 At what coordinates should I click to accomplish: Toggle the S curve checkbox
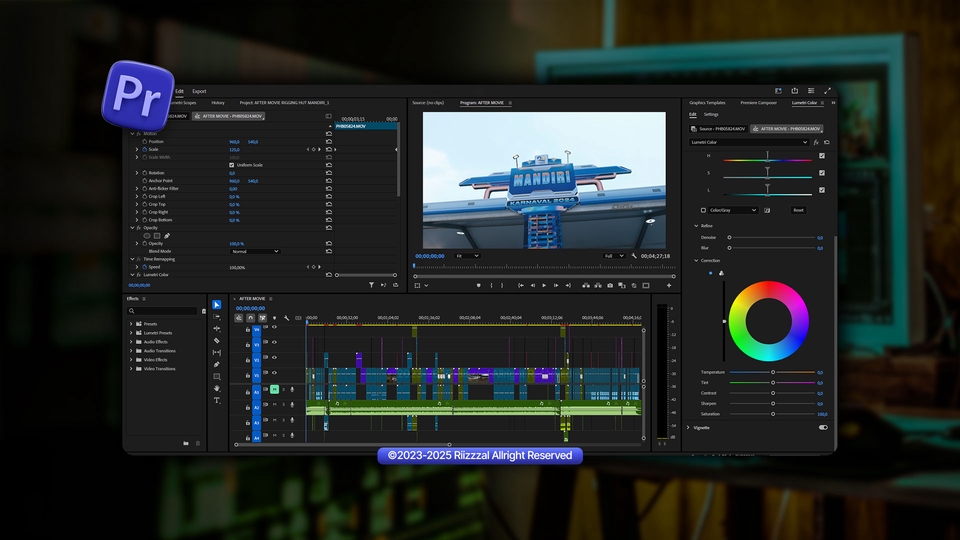pyautogui.click(x=822, y=173)
